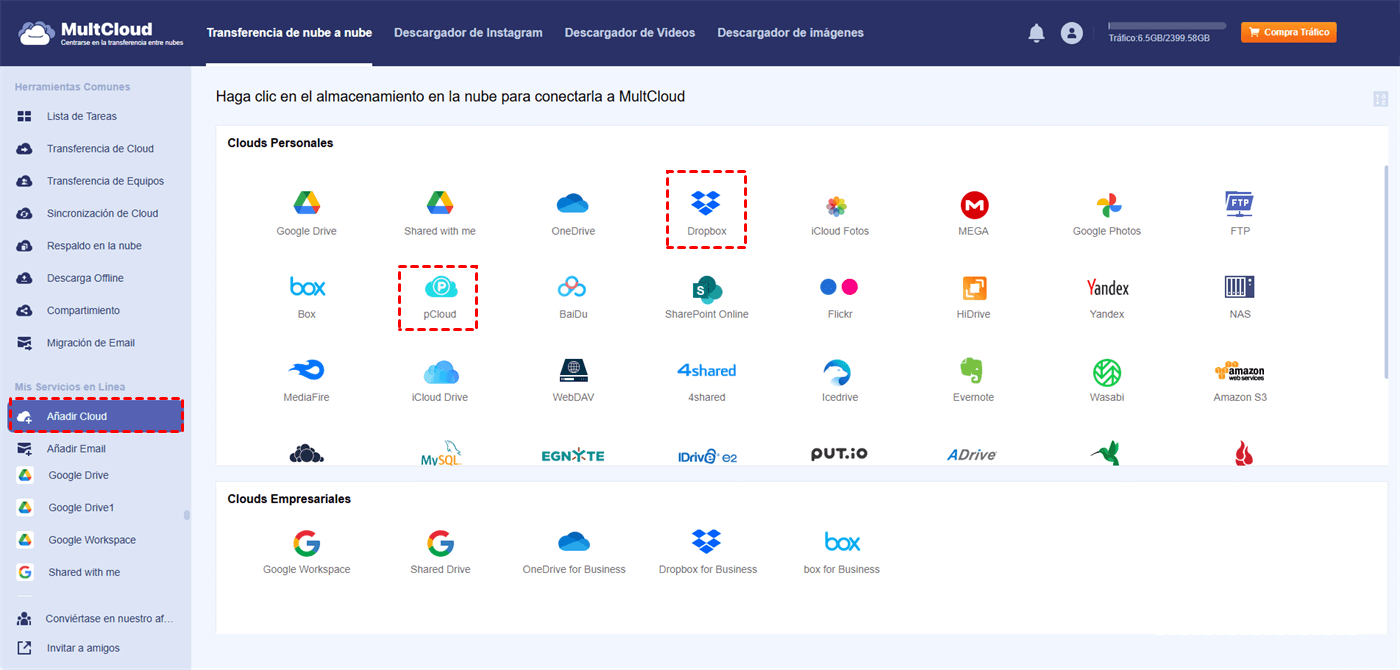Viewport: 1400px width, 670px height.
Task: Open Sincronización de Cloud tool
Action: 95,213
